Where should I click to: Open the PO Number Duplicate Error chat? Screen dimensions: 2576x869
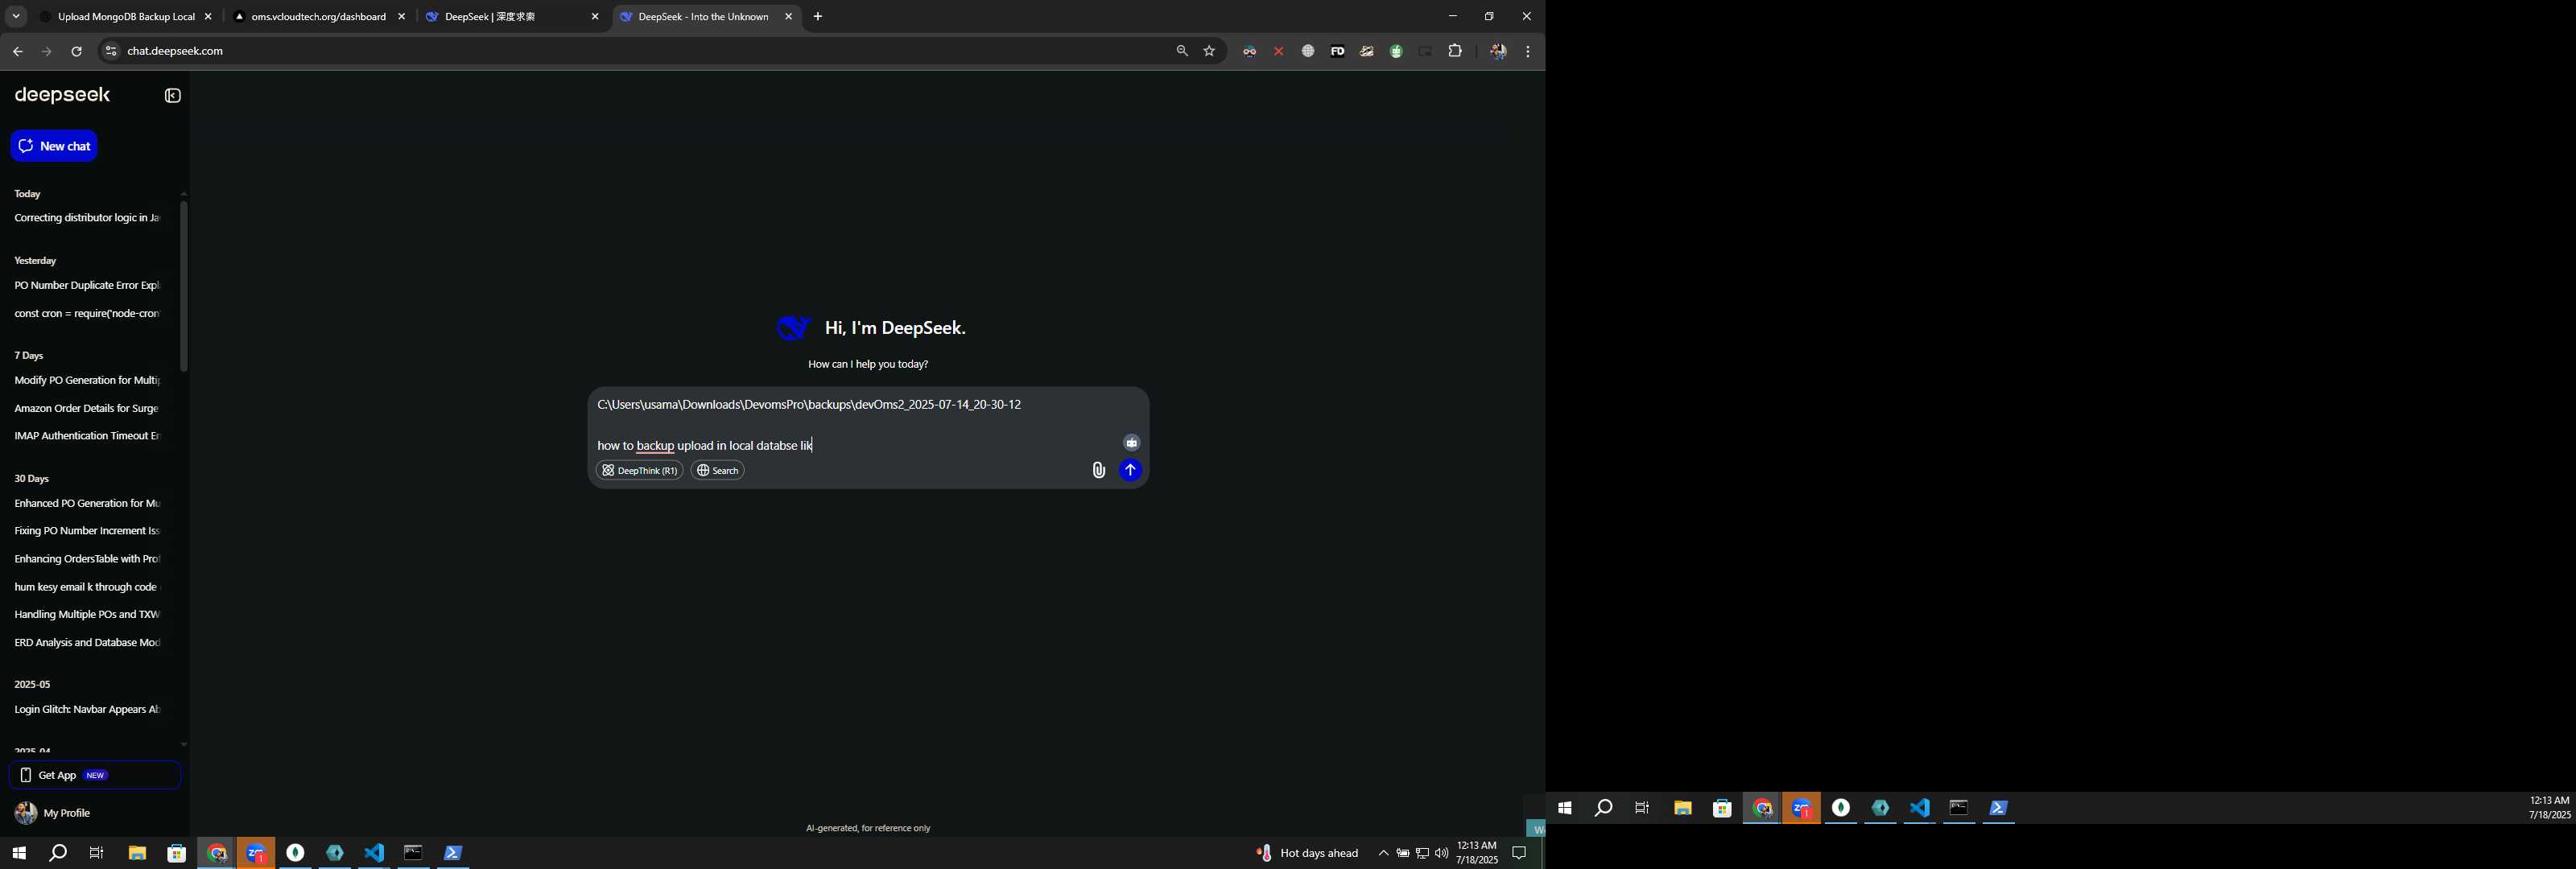pos(87,286)
